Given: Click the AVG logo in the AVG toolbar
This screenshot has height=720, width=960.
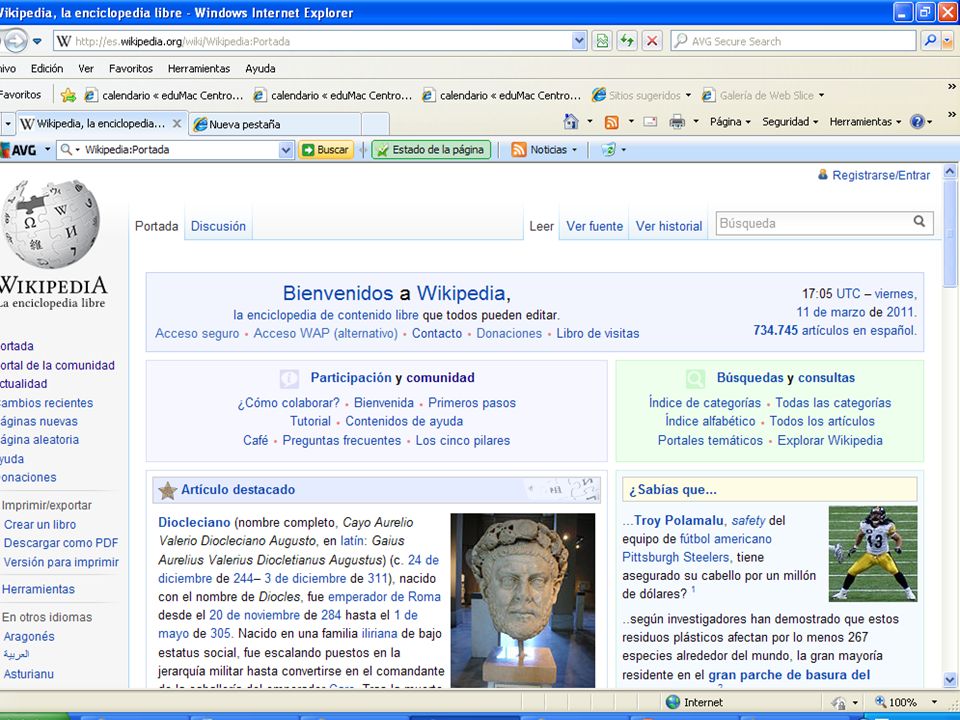Looking at the screenshot, I should pos(19,150).
